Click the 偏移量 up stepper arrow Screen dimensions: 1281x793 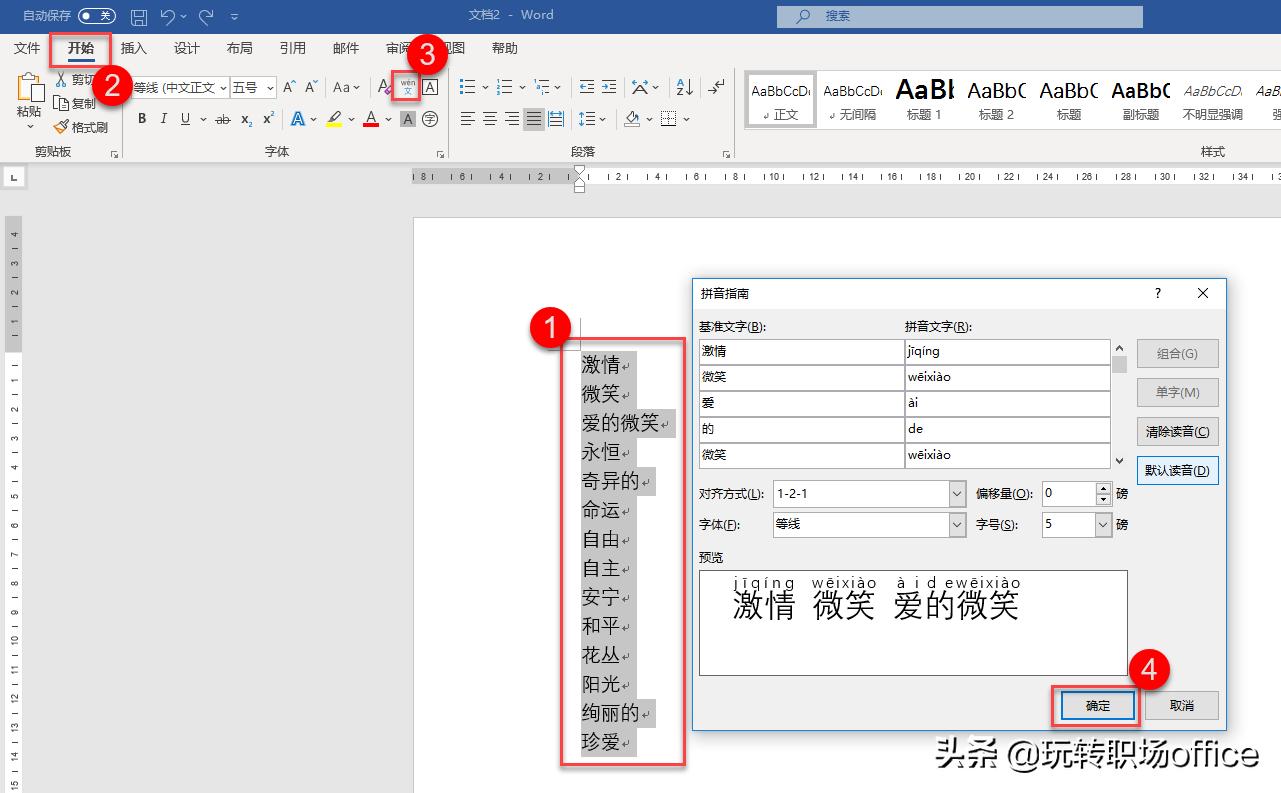pos(1104,488)
